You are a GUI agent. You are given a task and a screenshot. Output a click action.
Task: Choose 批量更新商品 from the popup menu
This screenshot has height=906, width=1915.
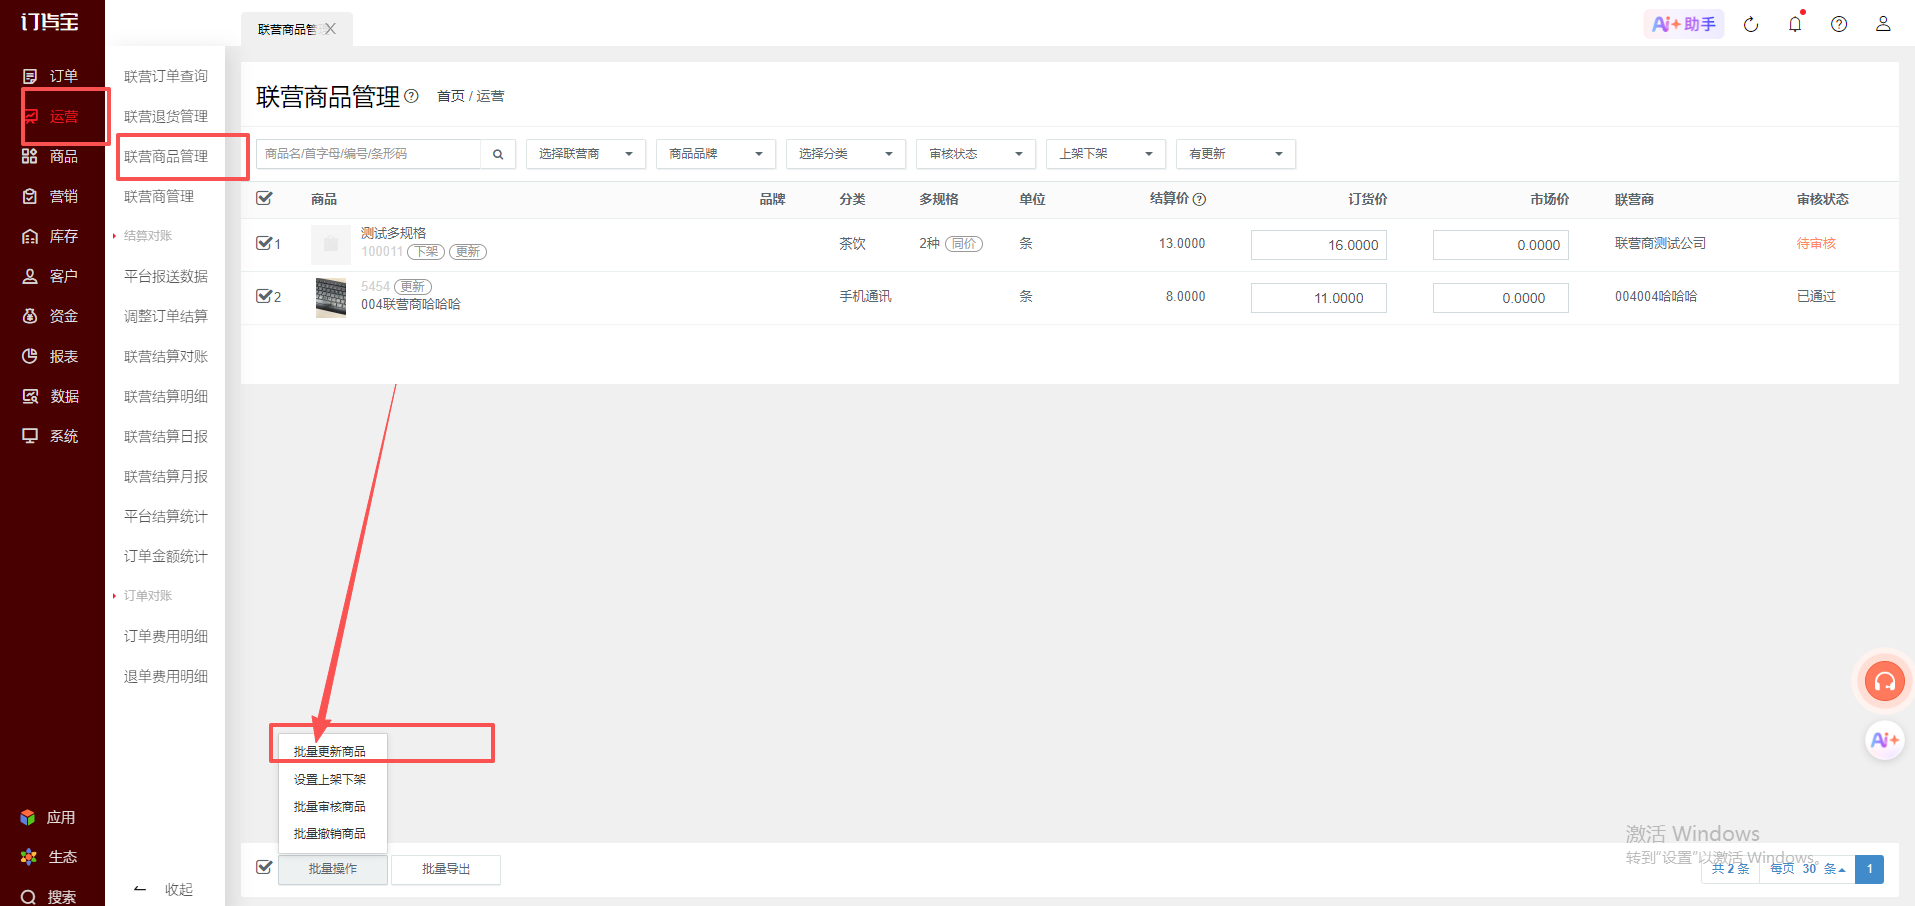coord(330,752)
